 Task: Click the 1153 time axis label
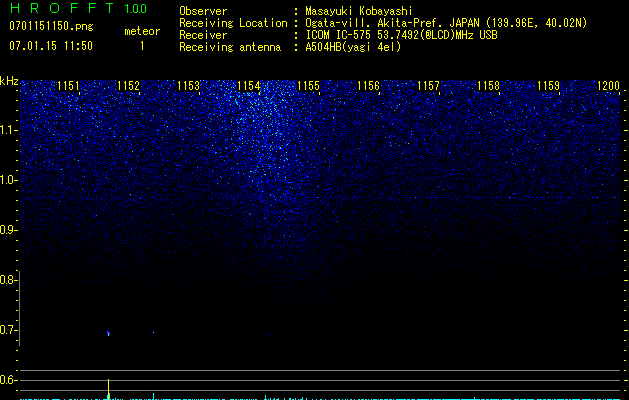coord(189,85)
